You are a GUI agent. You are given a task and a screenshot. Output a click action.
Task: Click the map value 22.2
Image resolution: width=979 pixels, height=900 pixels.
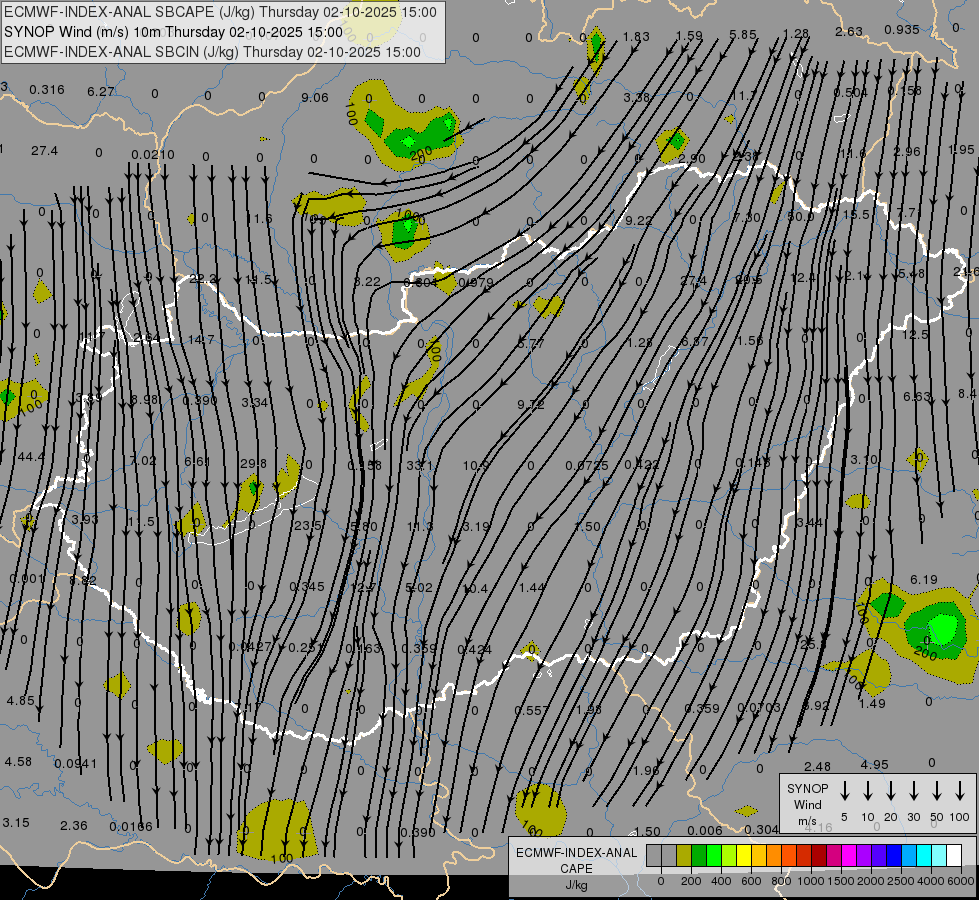tap(203, 279)
